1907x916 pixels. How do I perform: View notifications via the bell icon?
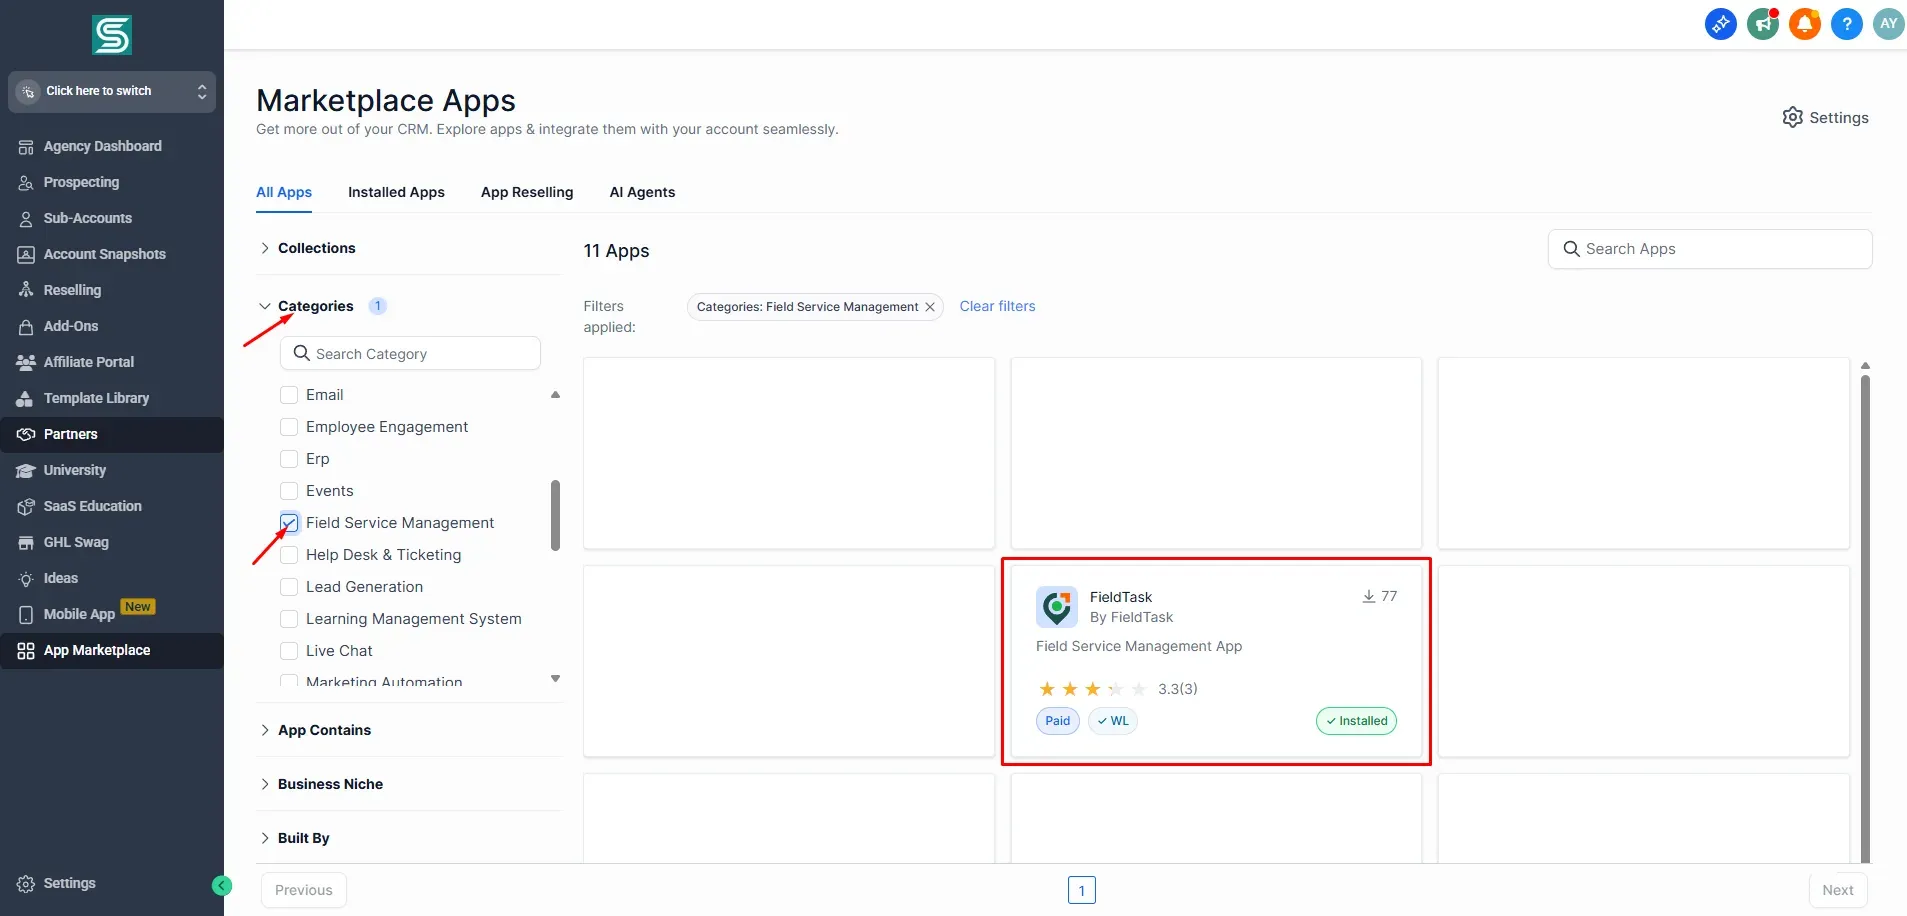[x=1804, y=23]
